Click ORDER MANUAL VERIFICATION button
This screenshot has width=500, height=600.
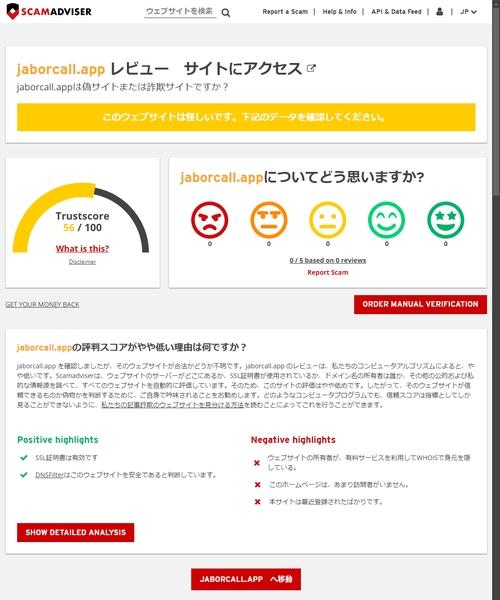click(420, 304)
